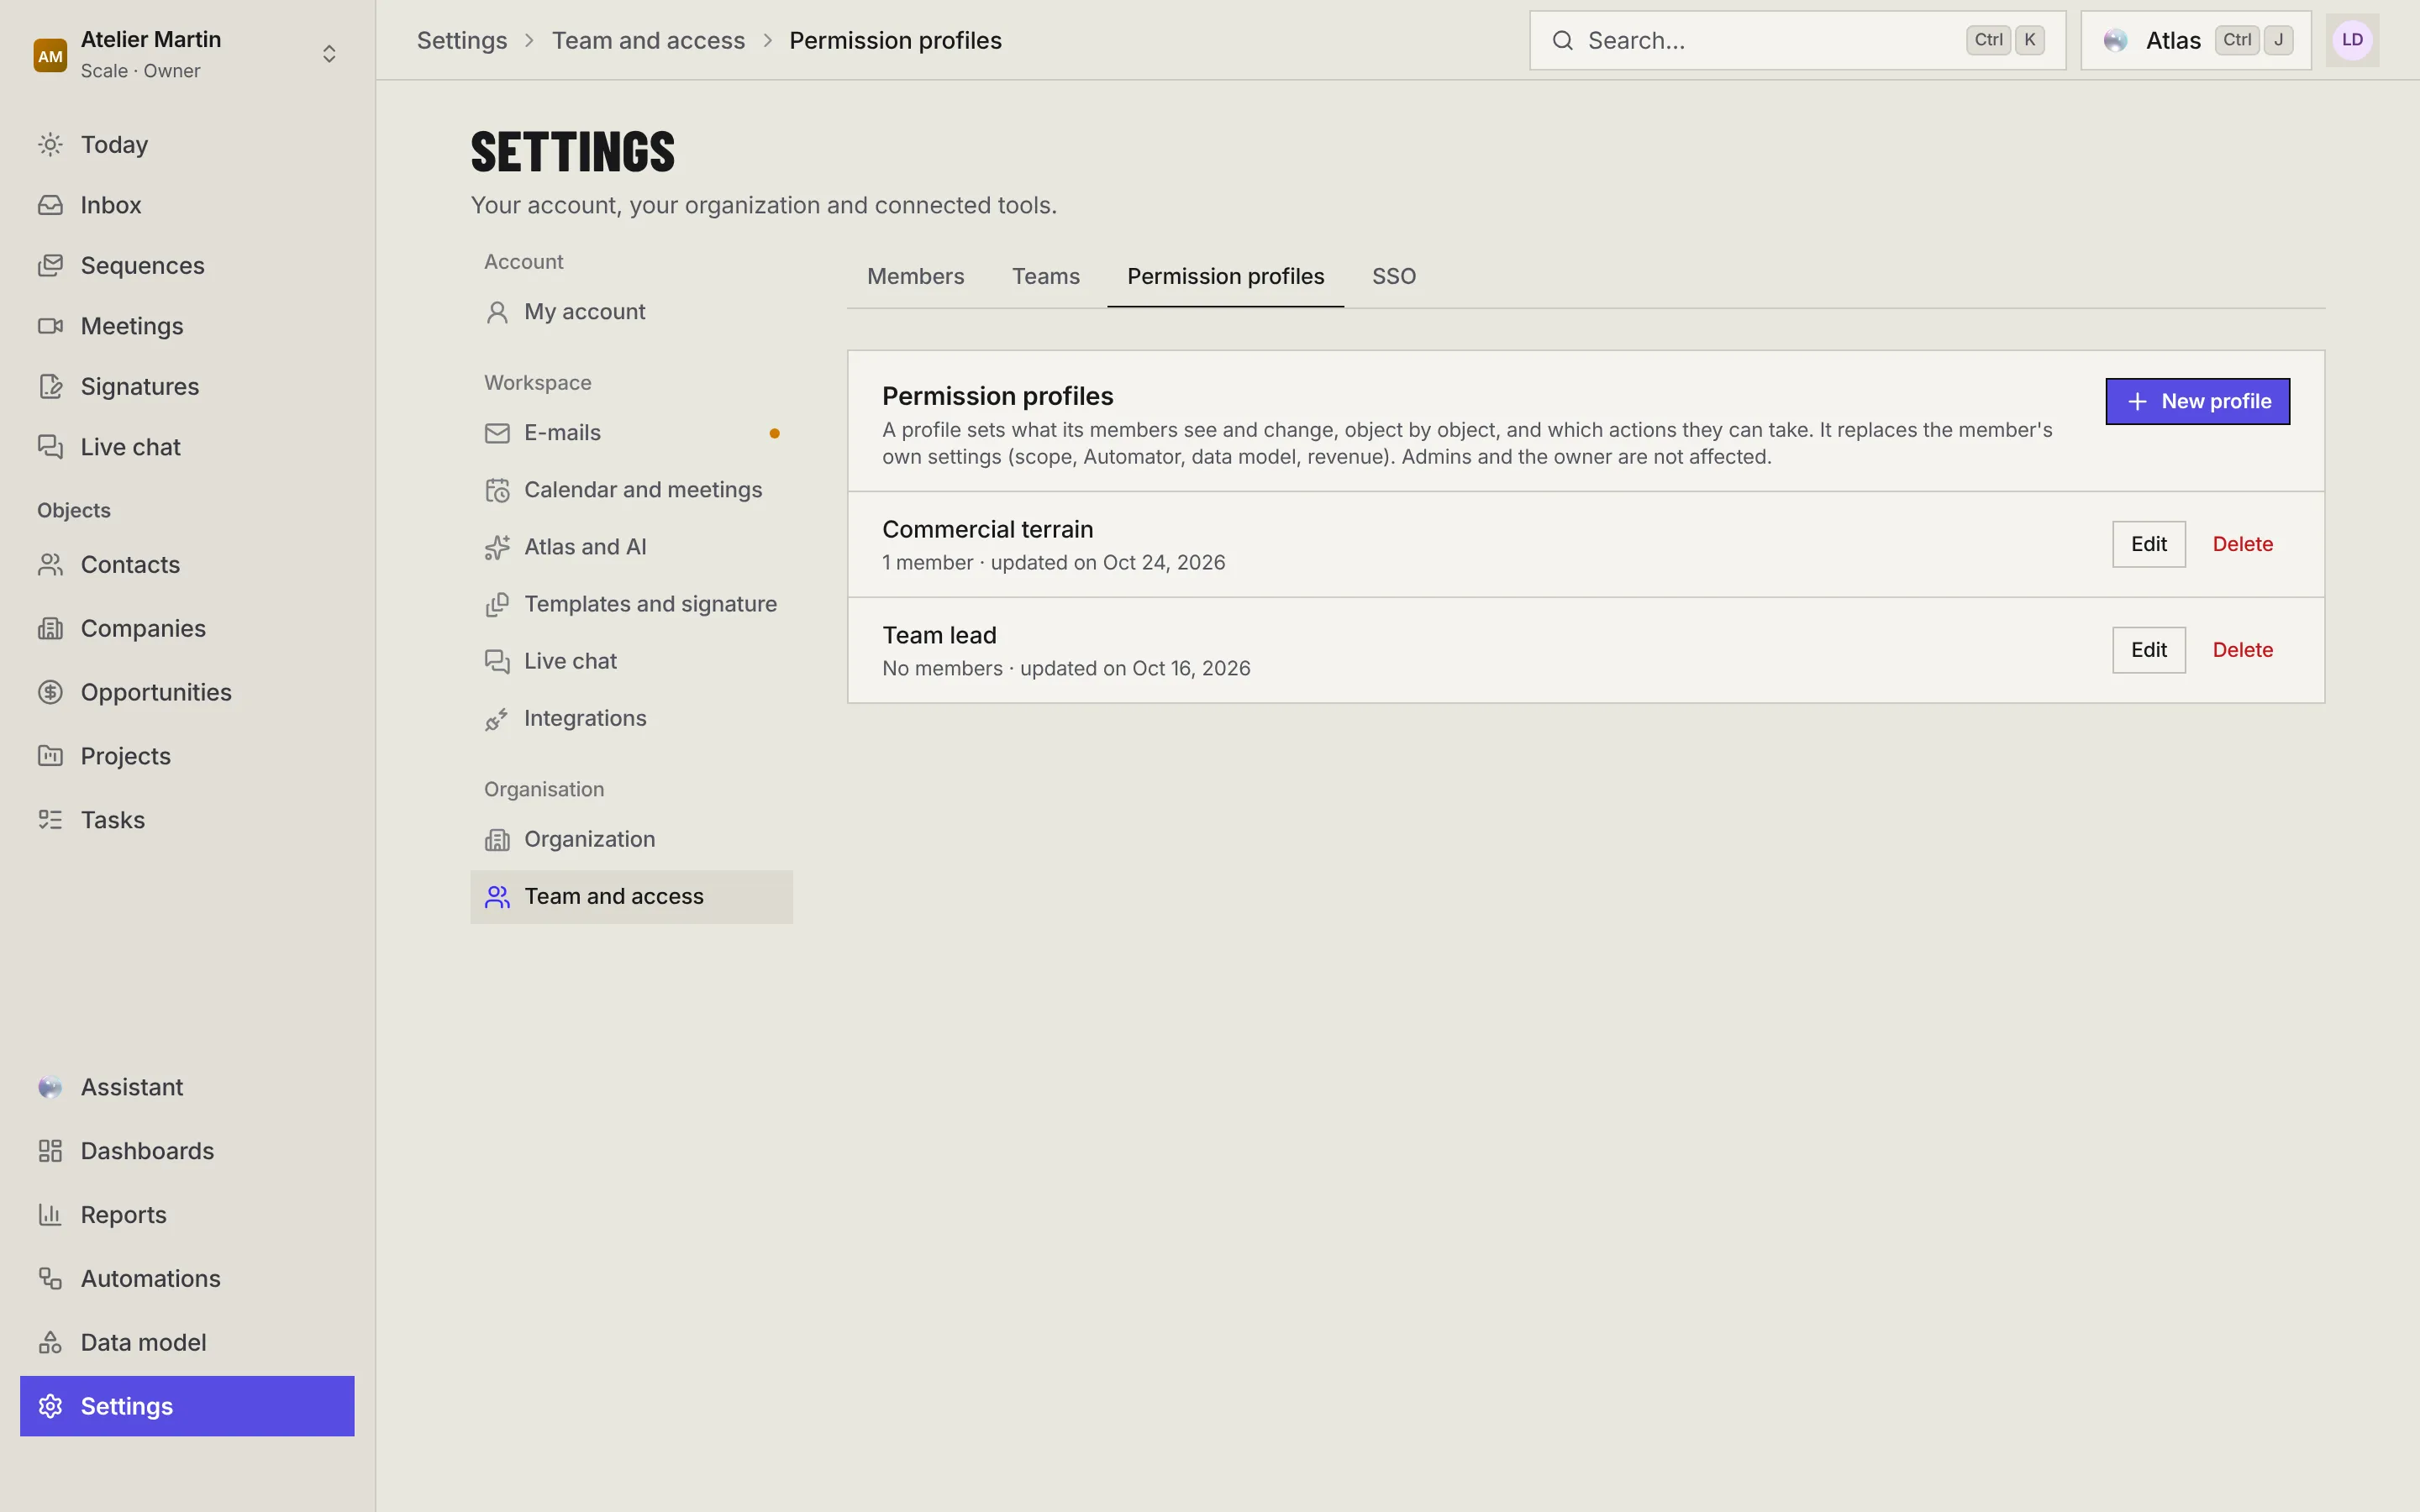Open Templates and signature settings

631,604
